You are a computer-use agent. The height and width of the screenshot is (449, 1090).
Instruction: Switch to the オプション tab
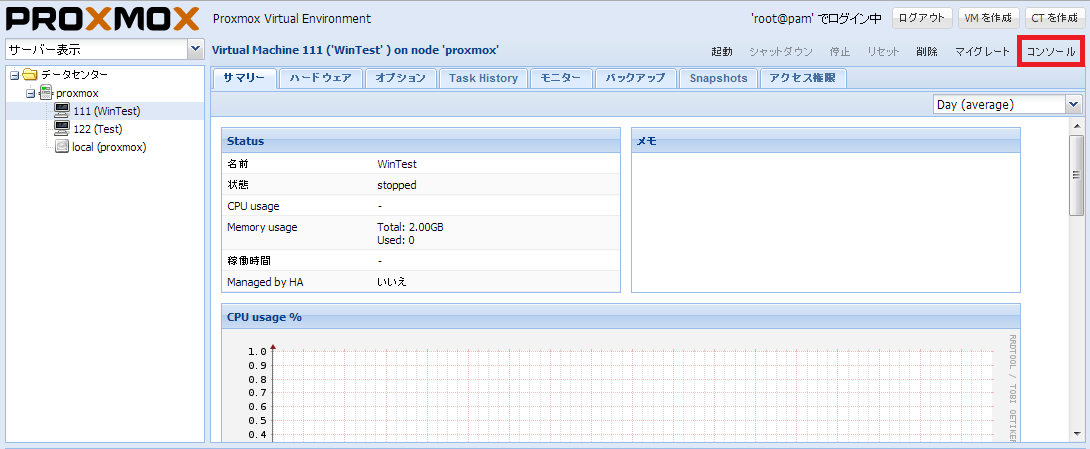[x=400, y=79]
